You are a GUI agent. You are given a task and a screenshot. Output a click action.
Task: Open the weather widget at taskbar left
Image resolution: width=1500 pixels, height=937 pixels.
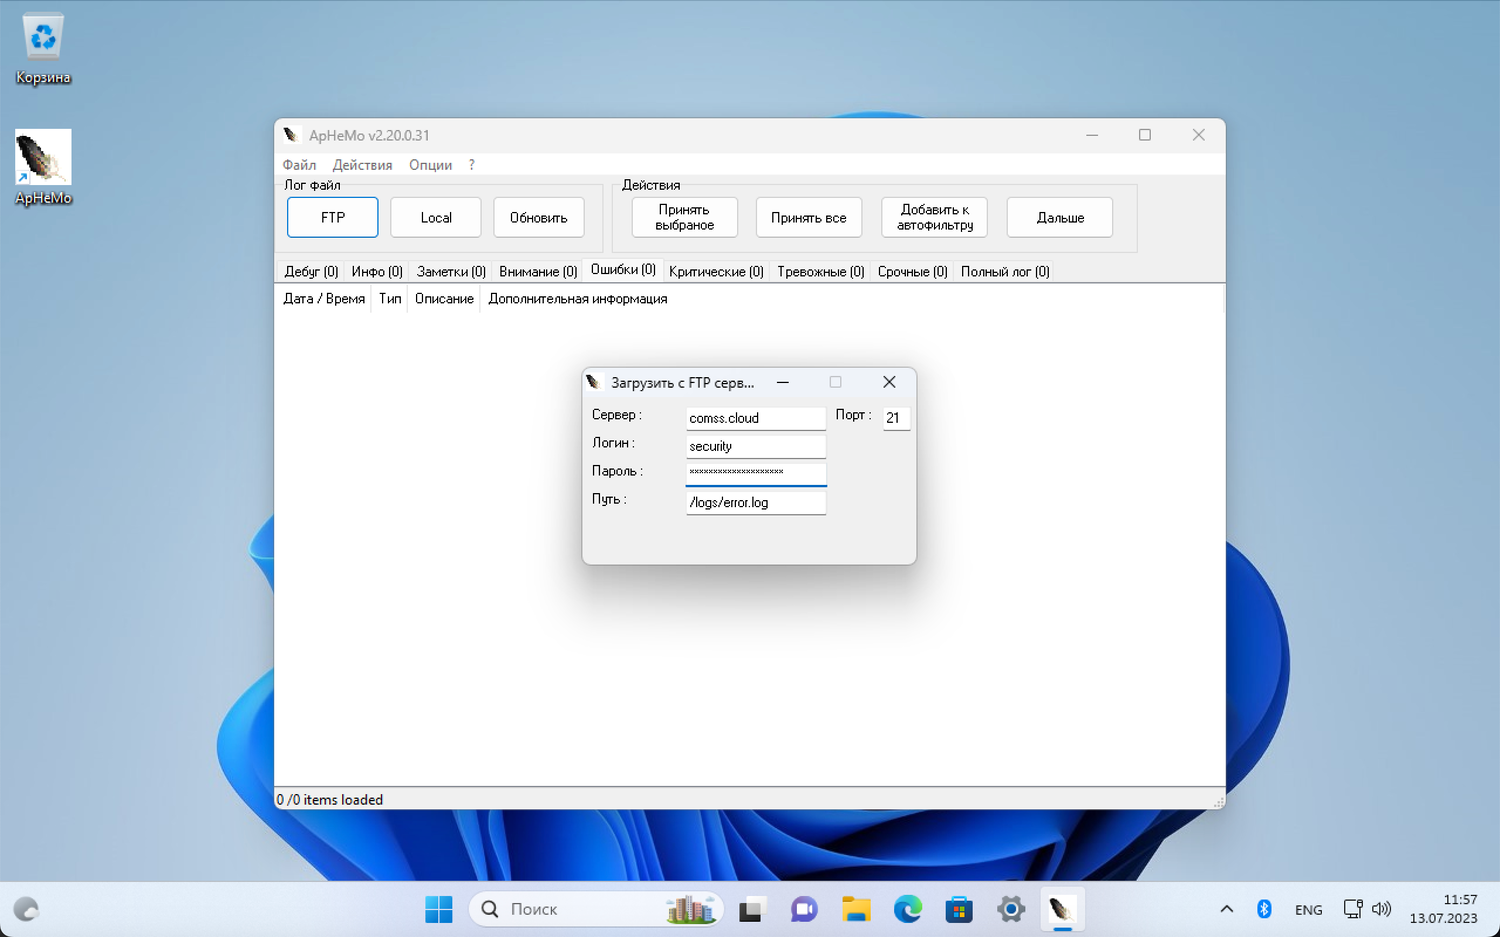point(26,909)
